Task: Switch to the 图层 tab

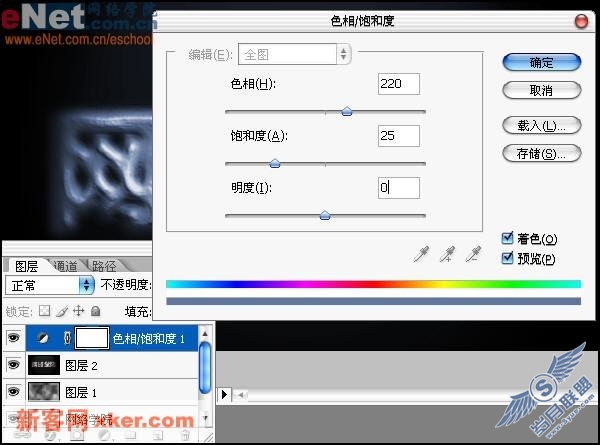Action: click(x=26, y=266)
